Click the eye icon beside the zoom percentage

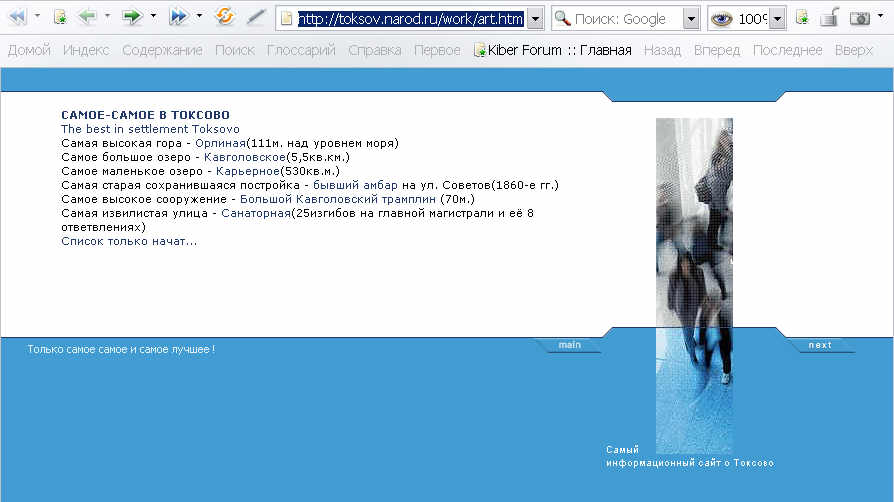pos(722,18)
